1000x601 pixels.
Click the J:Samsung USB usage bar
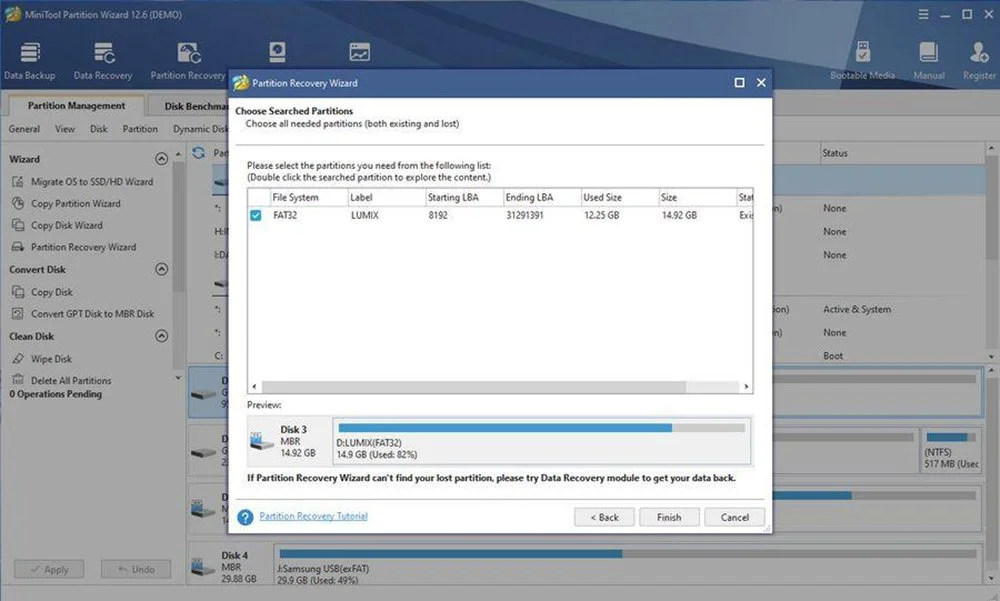click(628, 553)
